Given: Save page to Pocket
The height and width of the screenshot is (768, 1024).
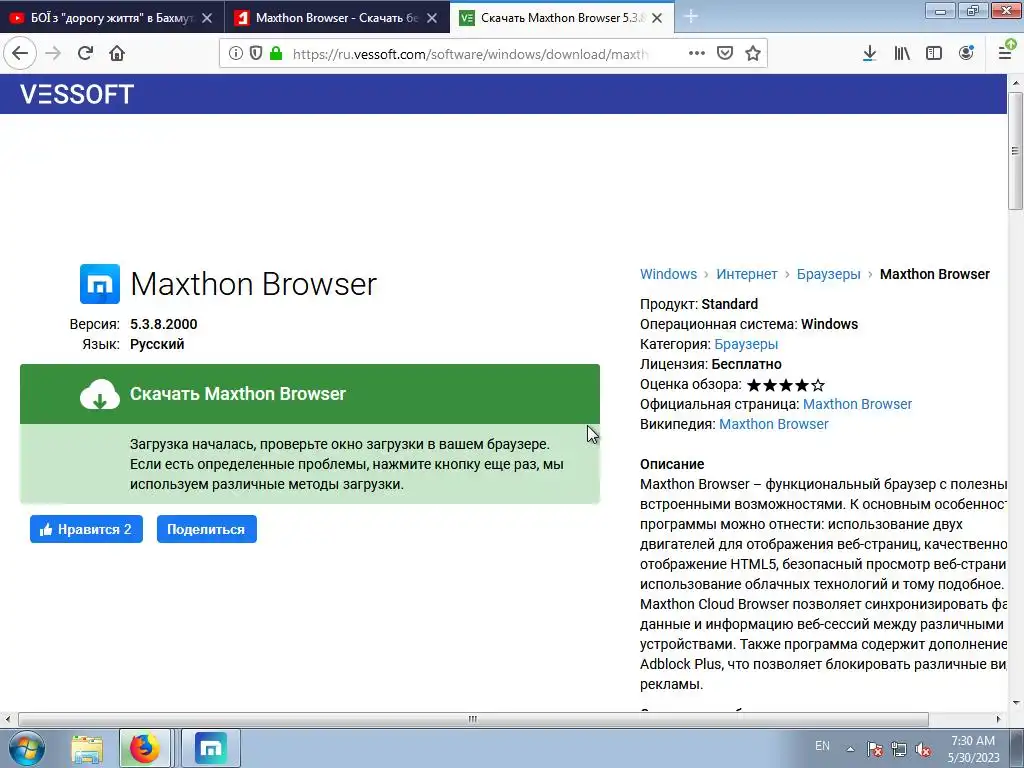Looking at the screenshot, I should pyautogui.click(x=725, y=54).
